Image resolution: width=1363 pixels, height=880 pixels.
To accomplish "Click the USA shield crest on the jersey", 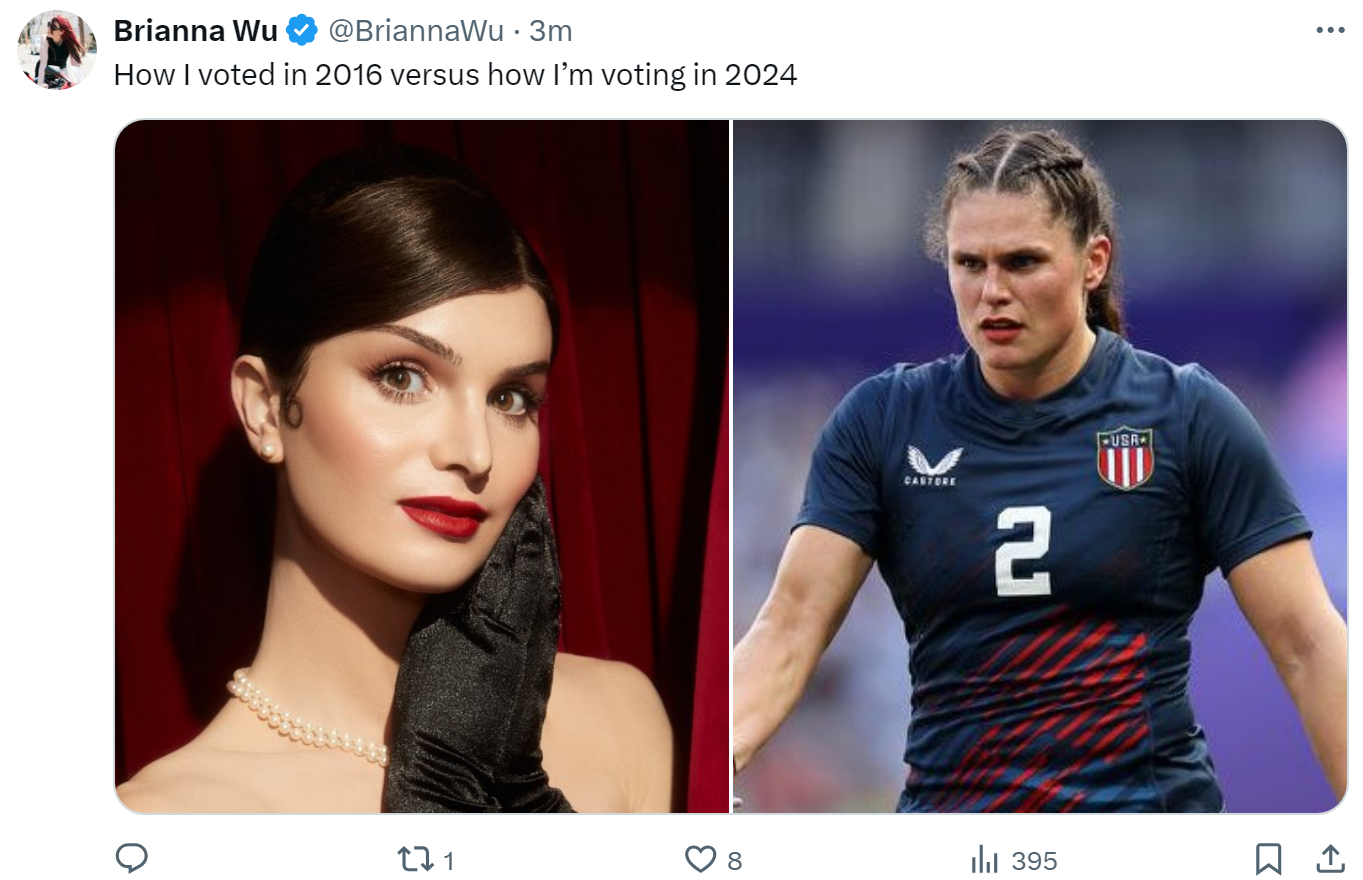I will (1125, 458).
